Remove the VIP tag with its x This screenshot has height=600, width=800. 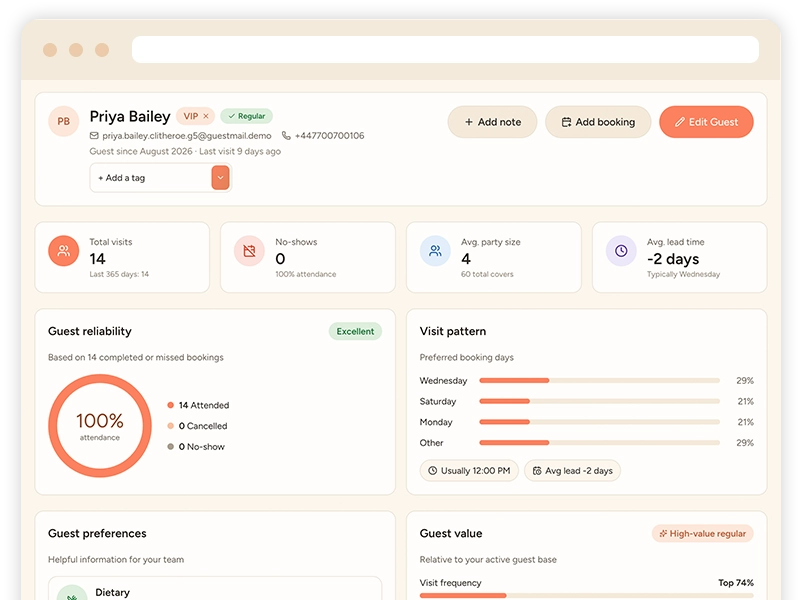pyautogui.click(x=206, y=116)
